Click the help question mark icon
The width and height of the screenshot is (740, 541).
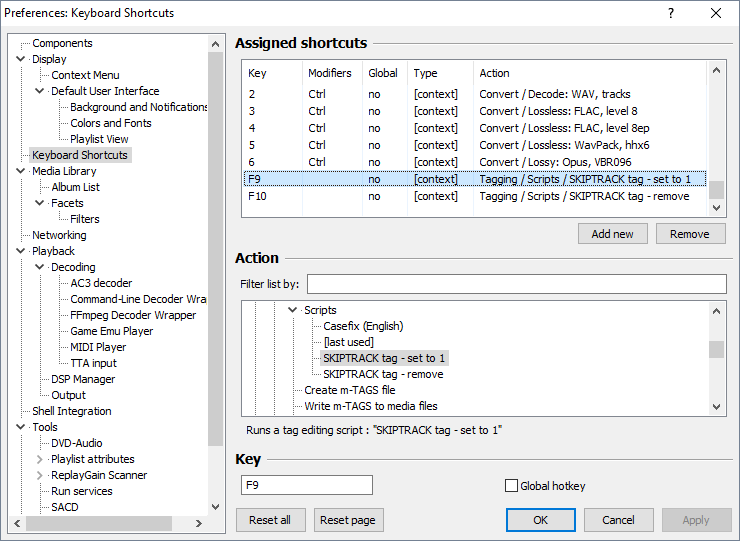tap(671, 13)
